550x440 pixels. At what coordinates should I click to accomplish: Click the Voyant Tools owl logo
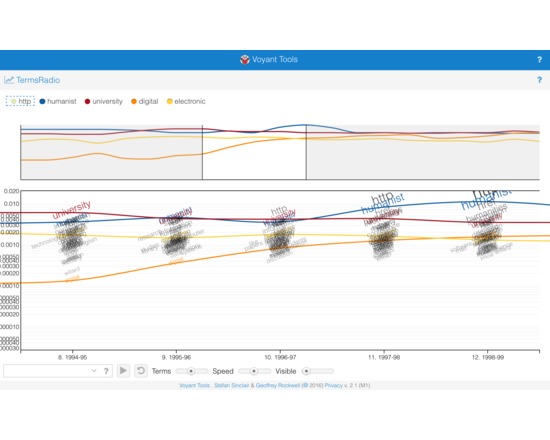pyautogui.click(x=244, y=60)
